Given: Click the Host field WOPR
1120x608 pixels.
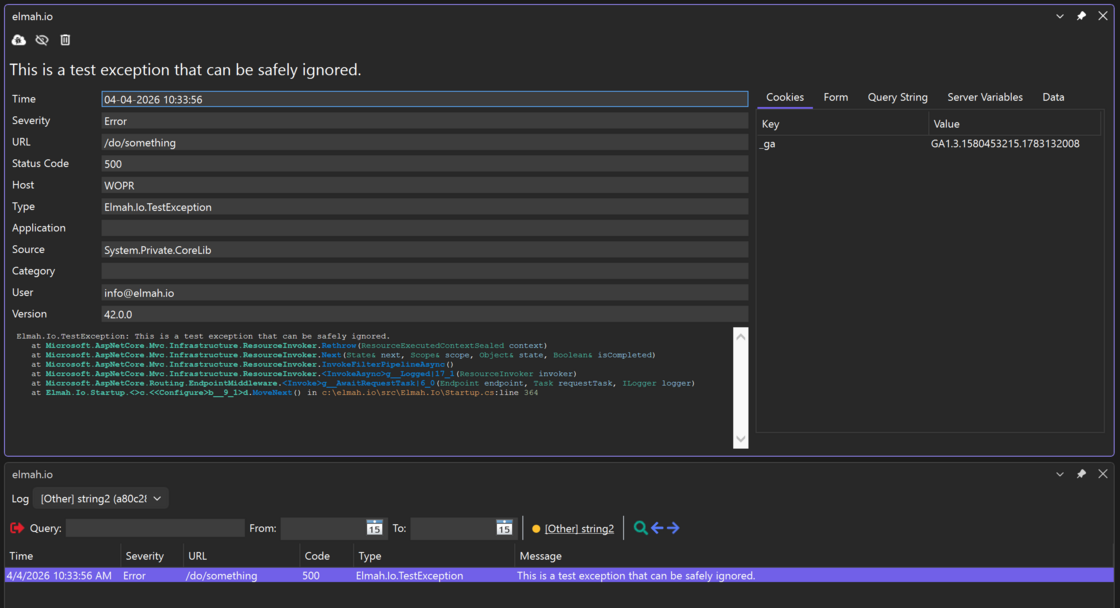Looking at the screenshot, I should point(424,185).
